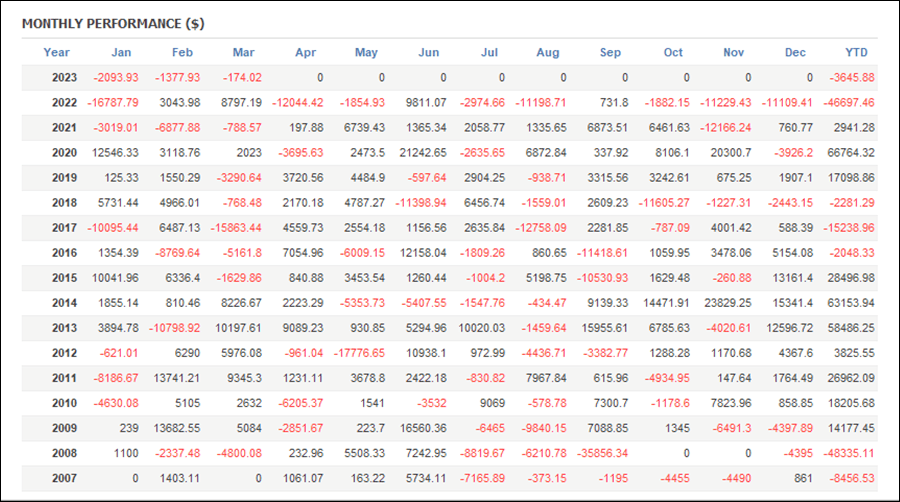
Task: Select the 2017 Mar value -15863.44
Action: (x=236, y=228)
